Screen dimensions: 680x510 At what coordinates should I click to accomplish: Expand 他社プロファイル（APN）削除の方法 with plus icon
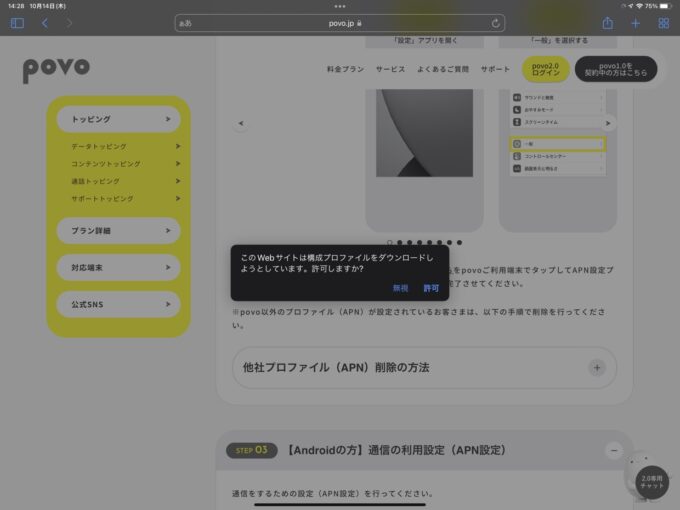(597, 368)
